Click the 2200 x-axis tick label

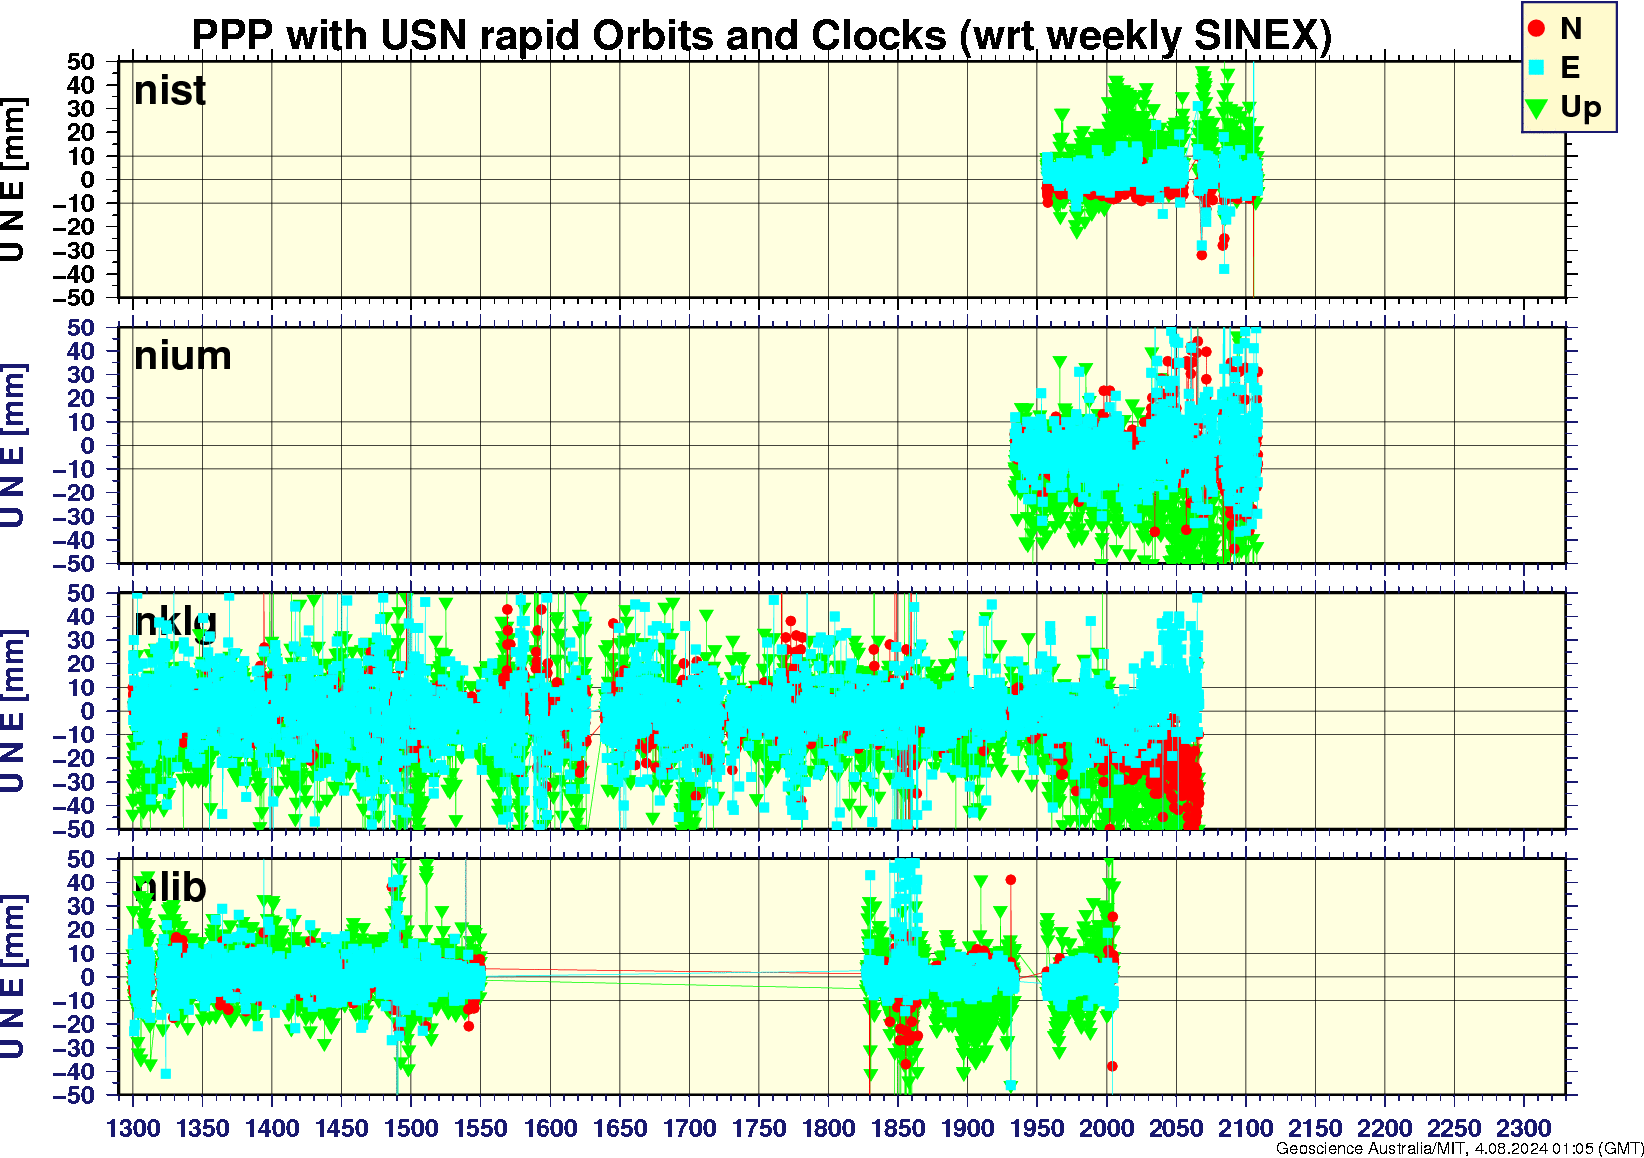point(1384,1128)
